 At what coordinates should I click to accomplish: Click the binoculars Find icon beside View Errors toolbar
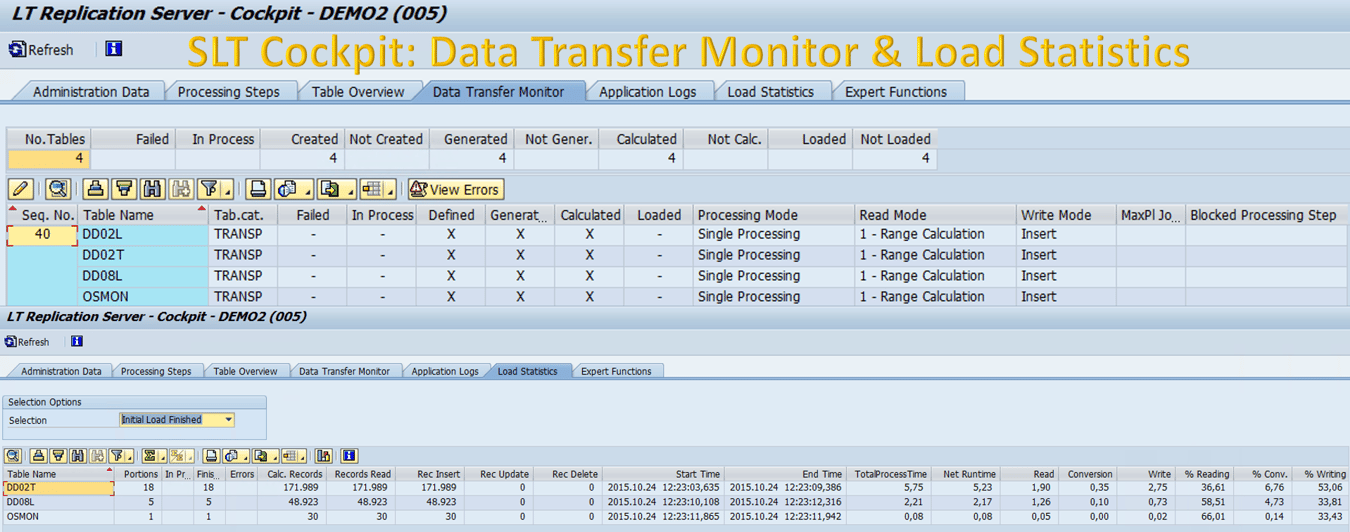(152, 189)
